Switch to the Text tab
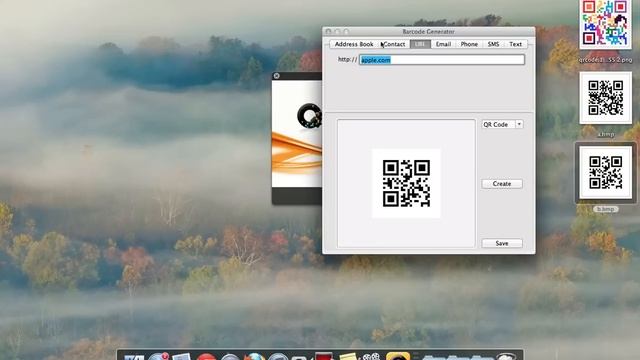 tap(515, 44)
